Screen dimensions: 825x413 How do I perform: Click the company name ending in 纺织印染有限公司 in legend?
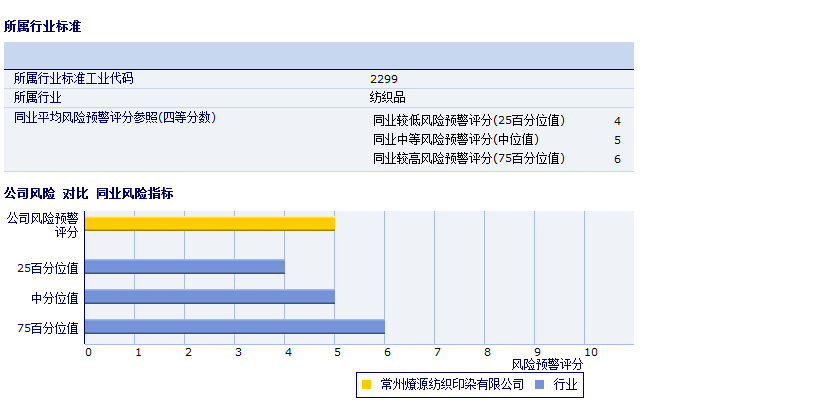452,384
